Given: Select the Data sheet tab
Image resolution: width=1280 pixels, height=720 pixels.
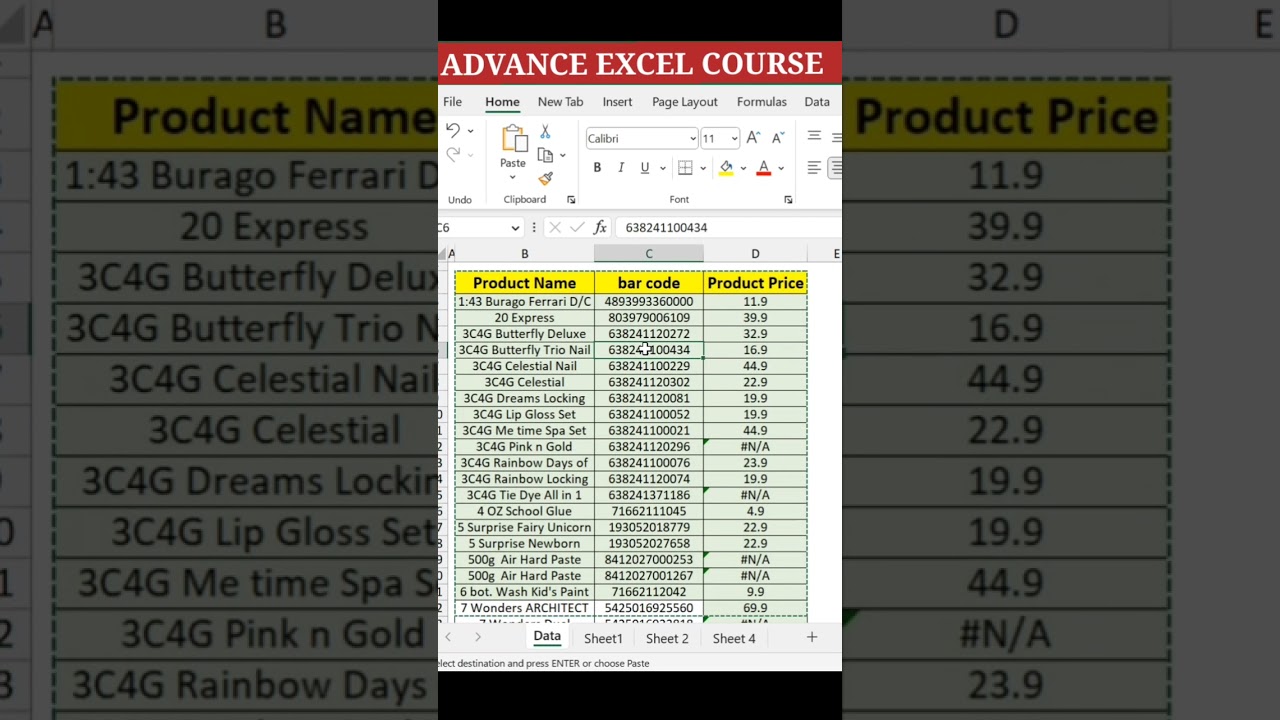Looking at the screenshot, I should (547, 636).
